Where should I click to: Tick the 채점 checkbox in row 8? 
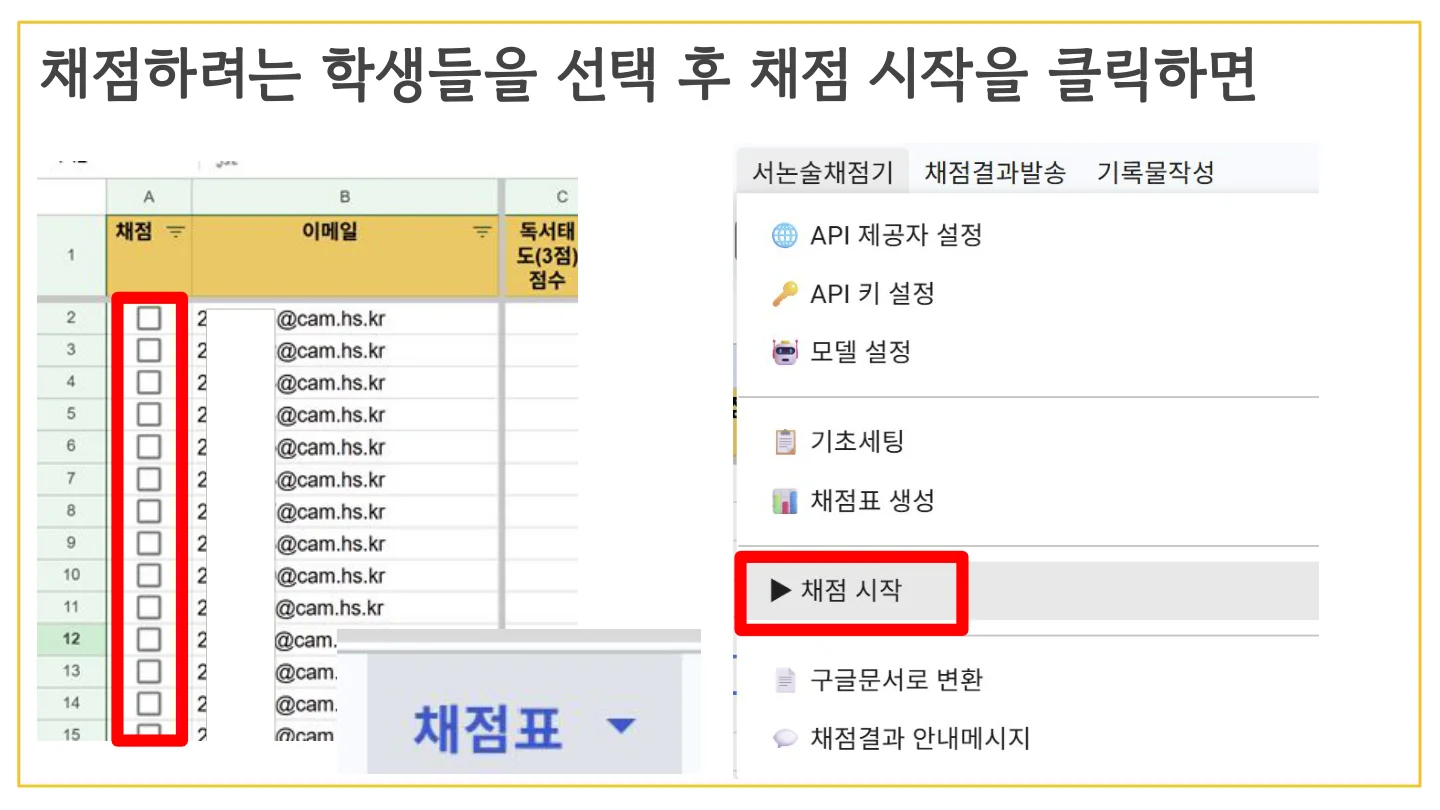149,511
